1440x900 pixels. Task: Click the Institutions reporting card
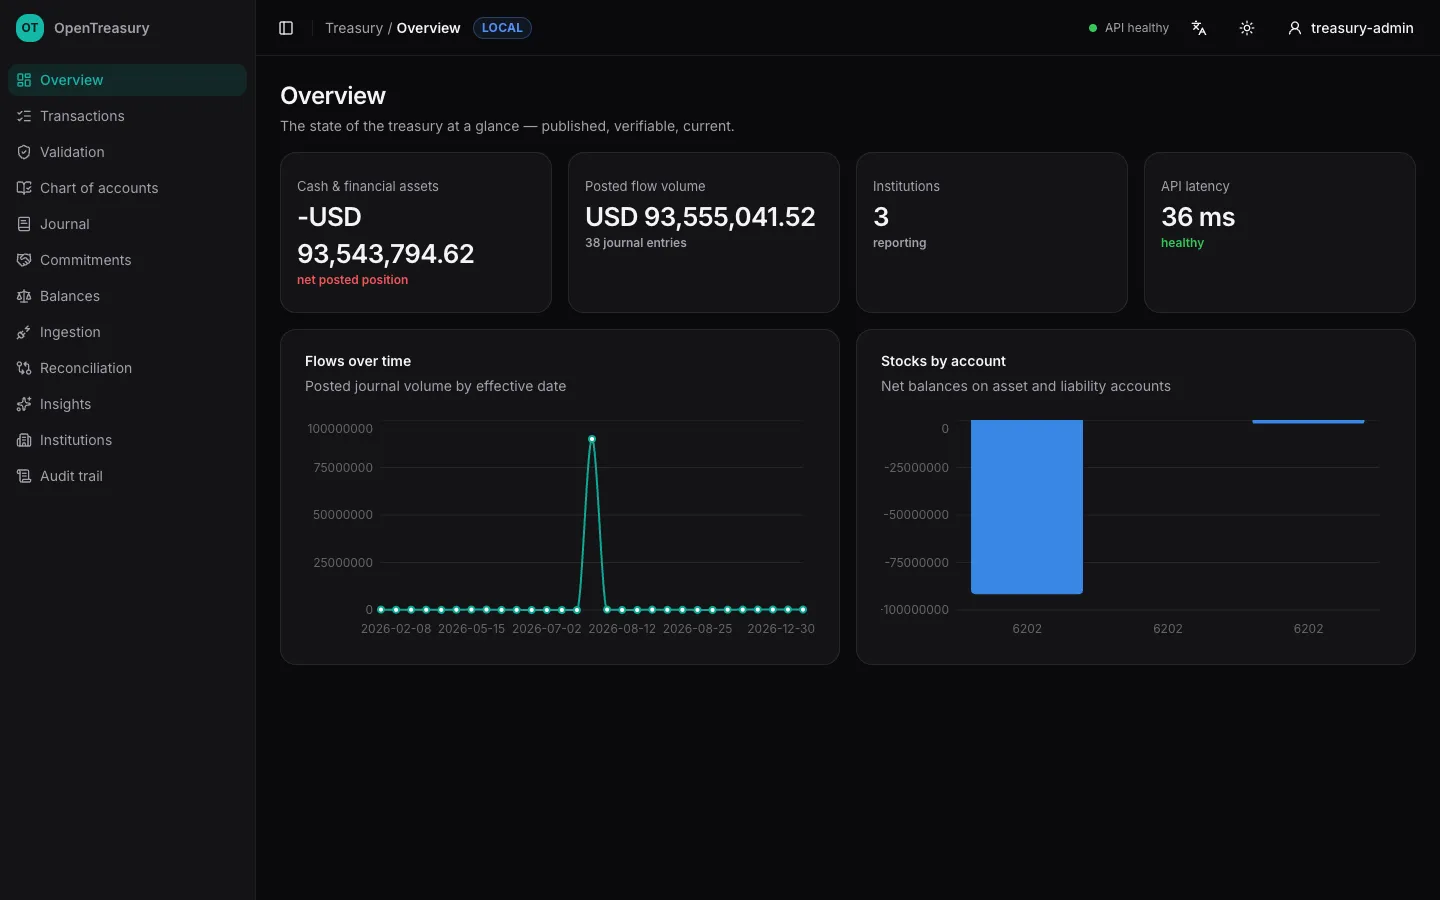pyautogui.click(x=992, y=232)
